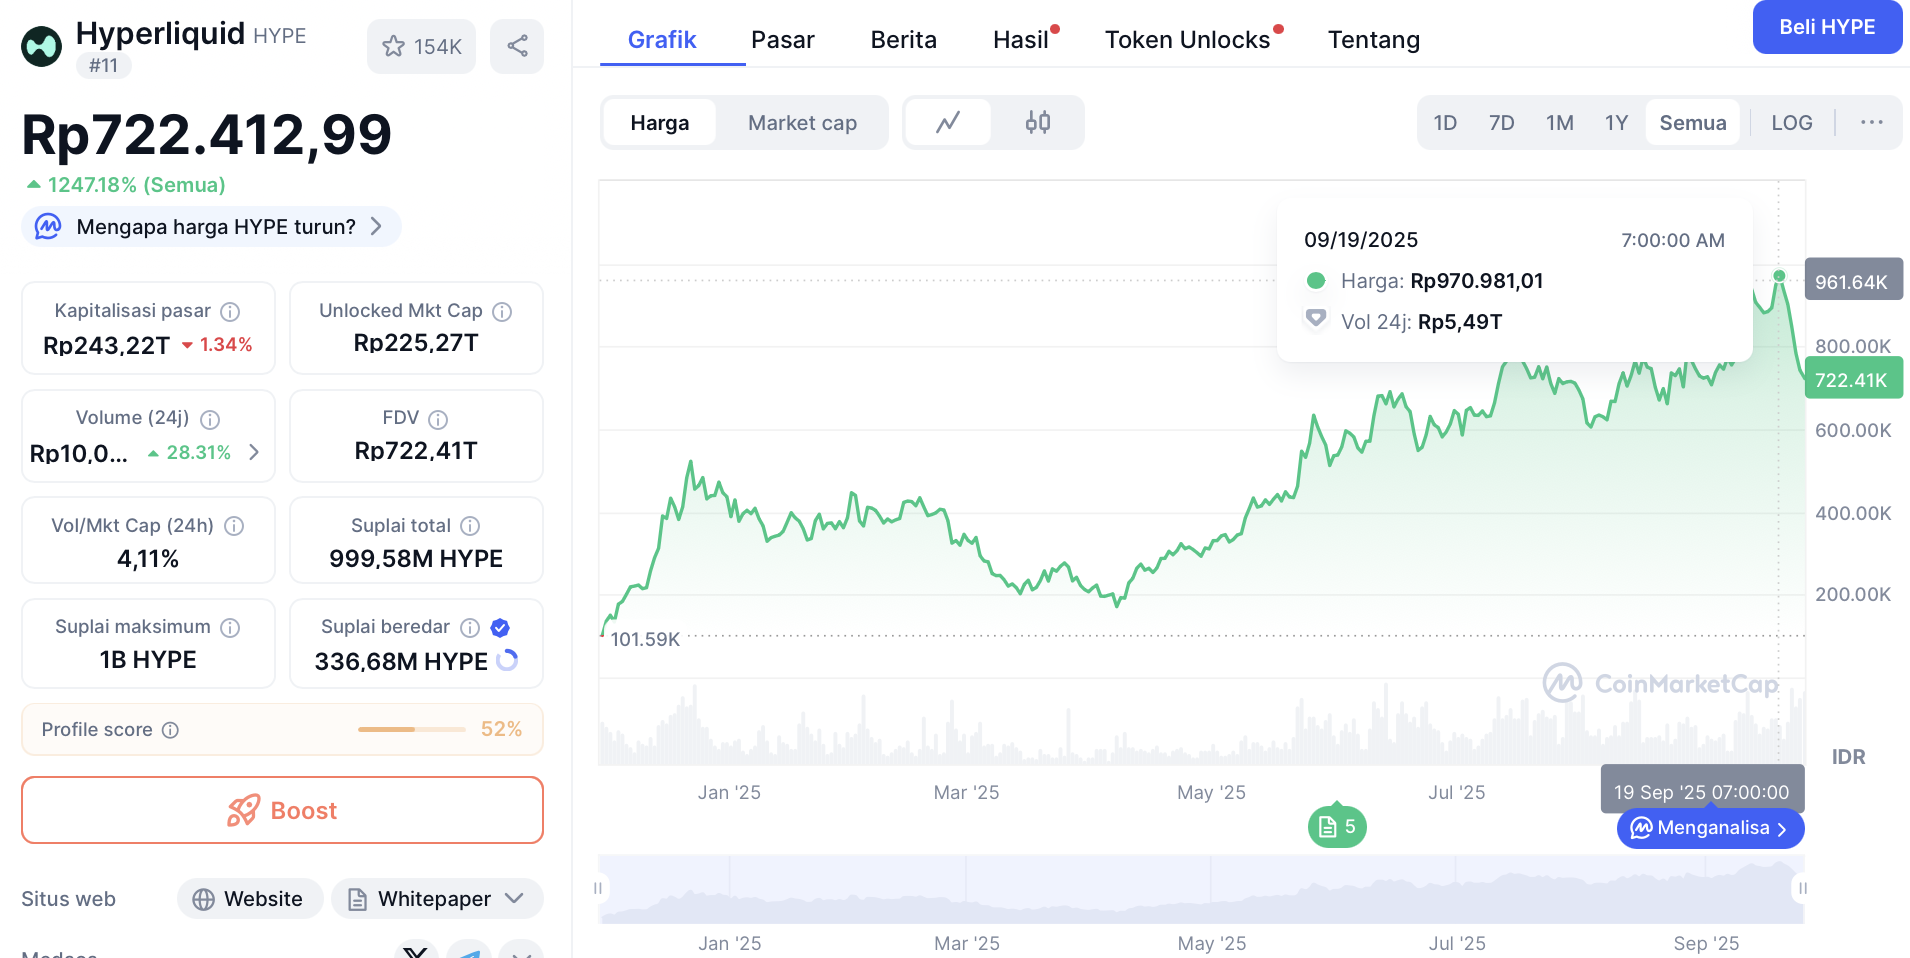Open the Tentang tab
This screenshot has width=1910, height=958.
[1374, 40]
